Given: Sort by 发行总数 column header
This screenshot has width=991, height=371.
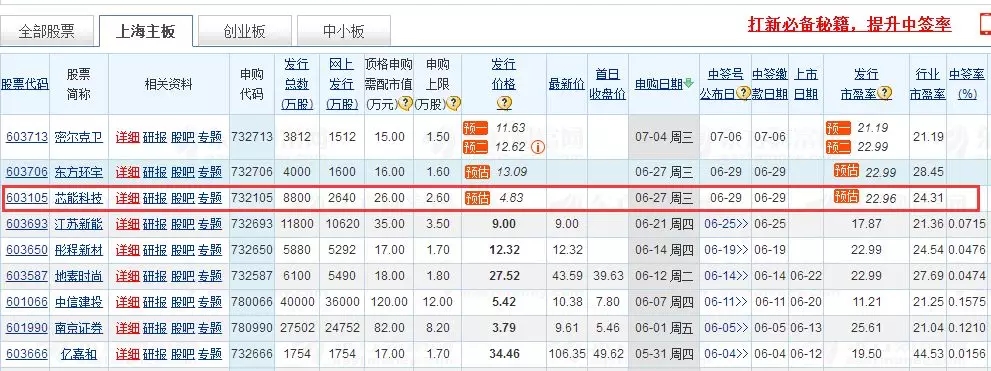Looking at the screenshot, I should [296, 83].
